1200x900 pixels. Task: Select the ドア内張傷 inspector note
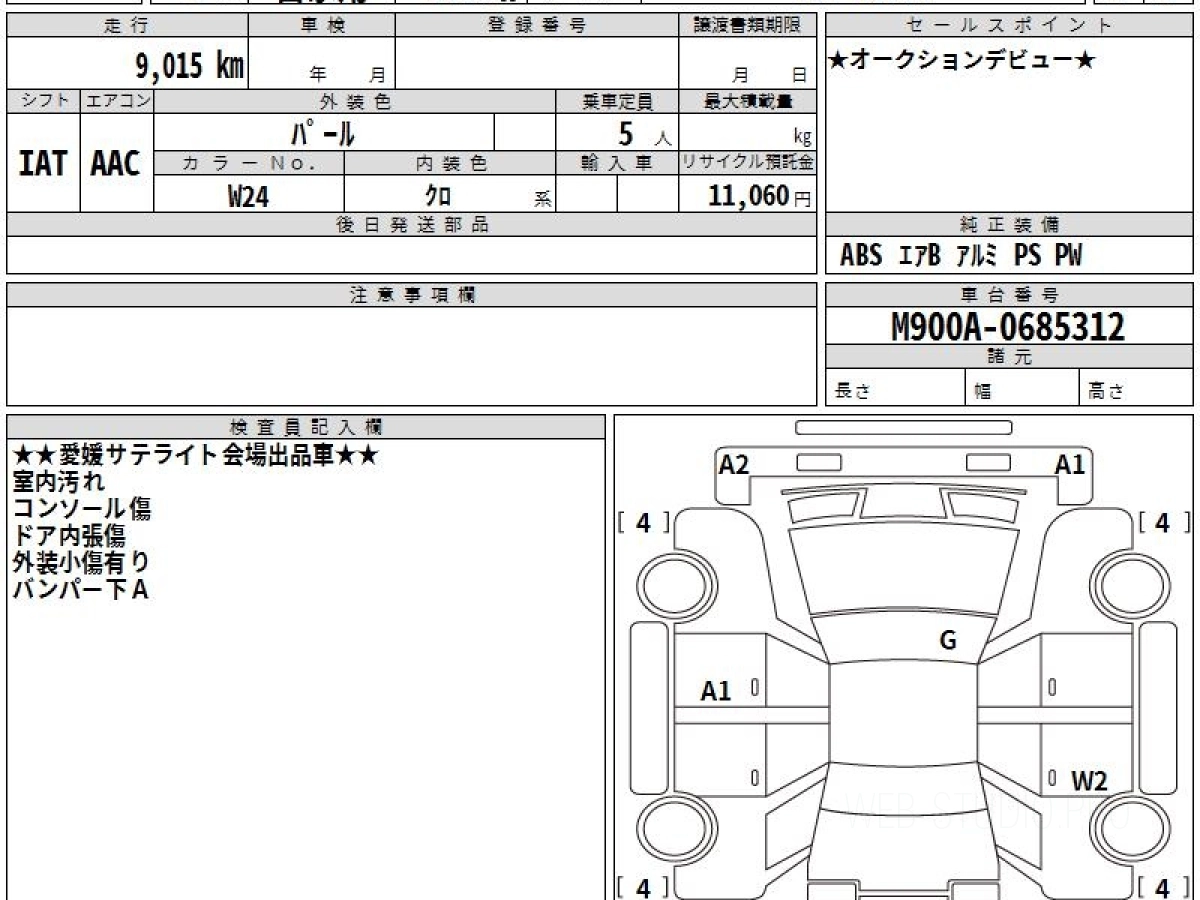[69, 536]
